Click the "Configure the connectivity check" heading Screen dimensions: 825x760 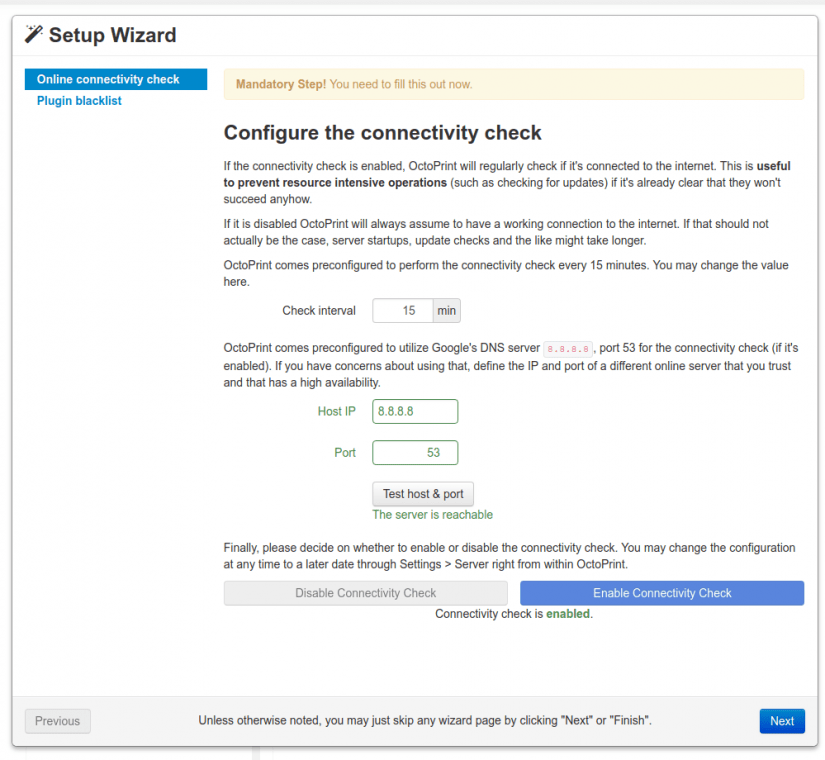pos(382,133)
